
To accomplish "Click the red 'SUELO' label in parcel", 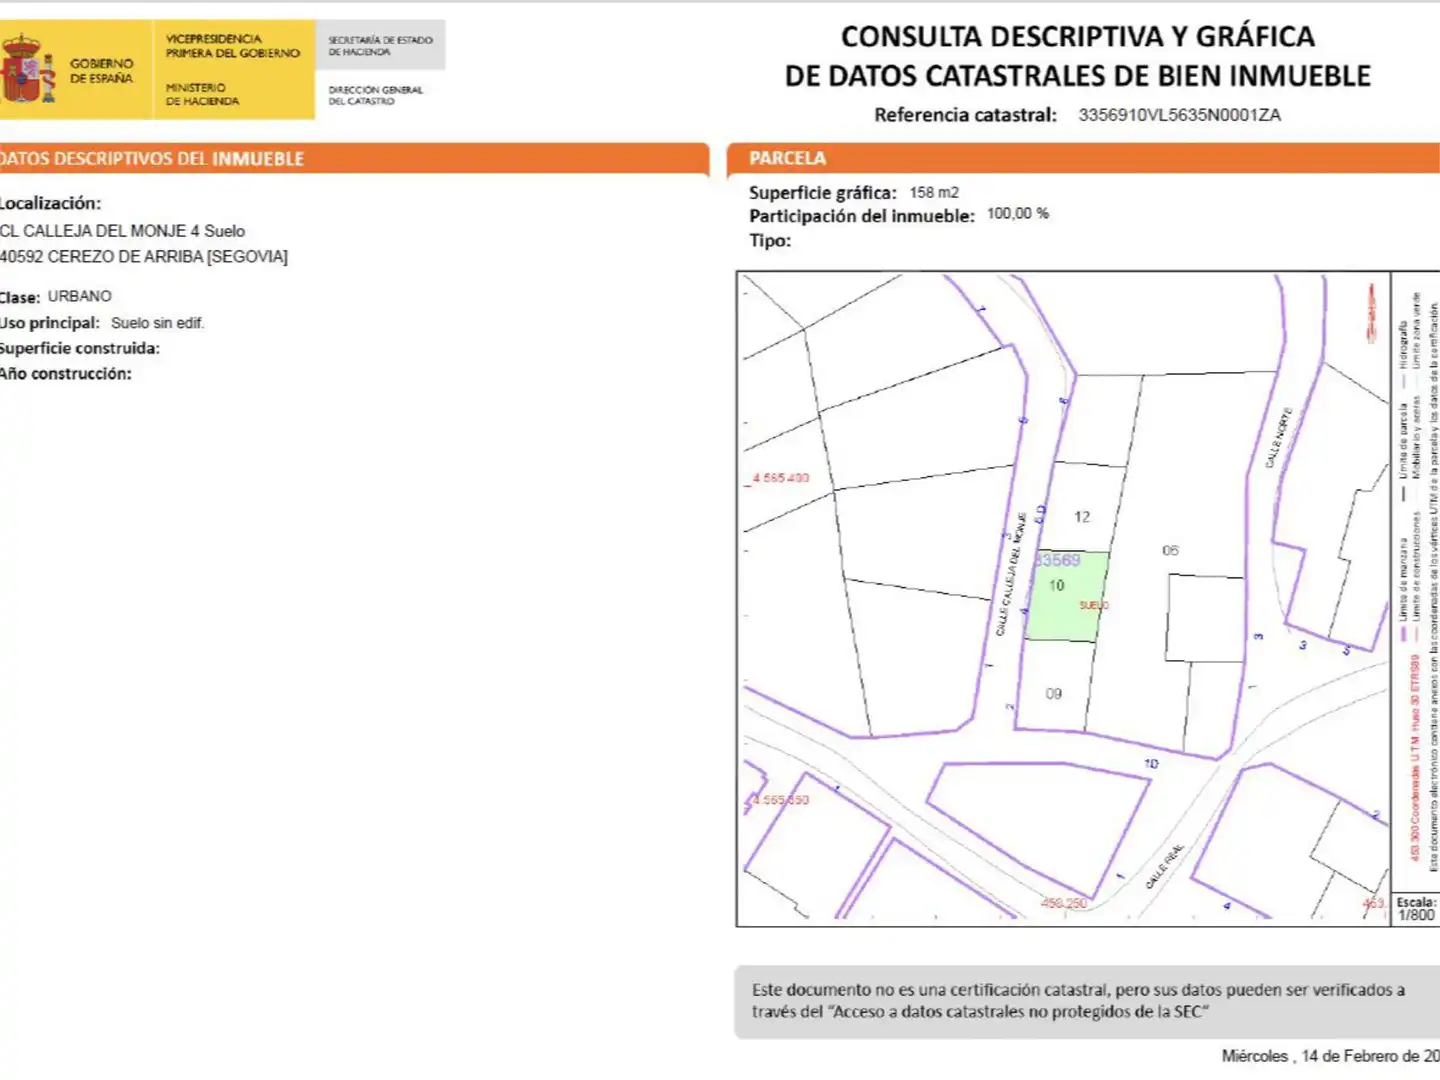I will tap(1094, 606).
